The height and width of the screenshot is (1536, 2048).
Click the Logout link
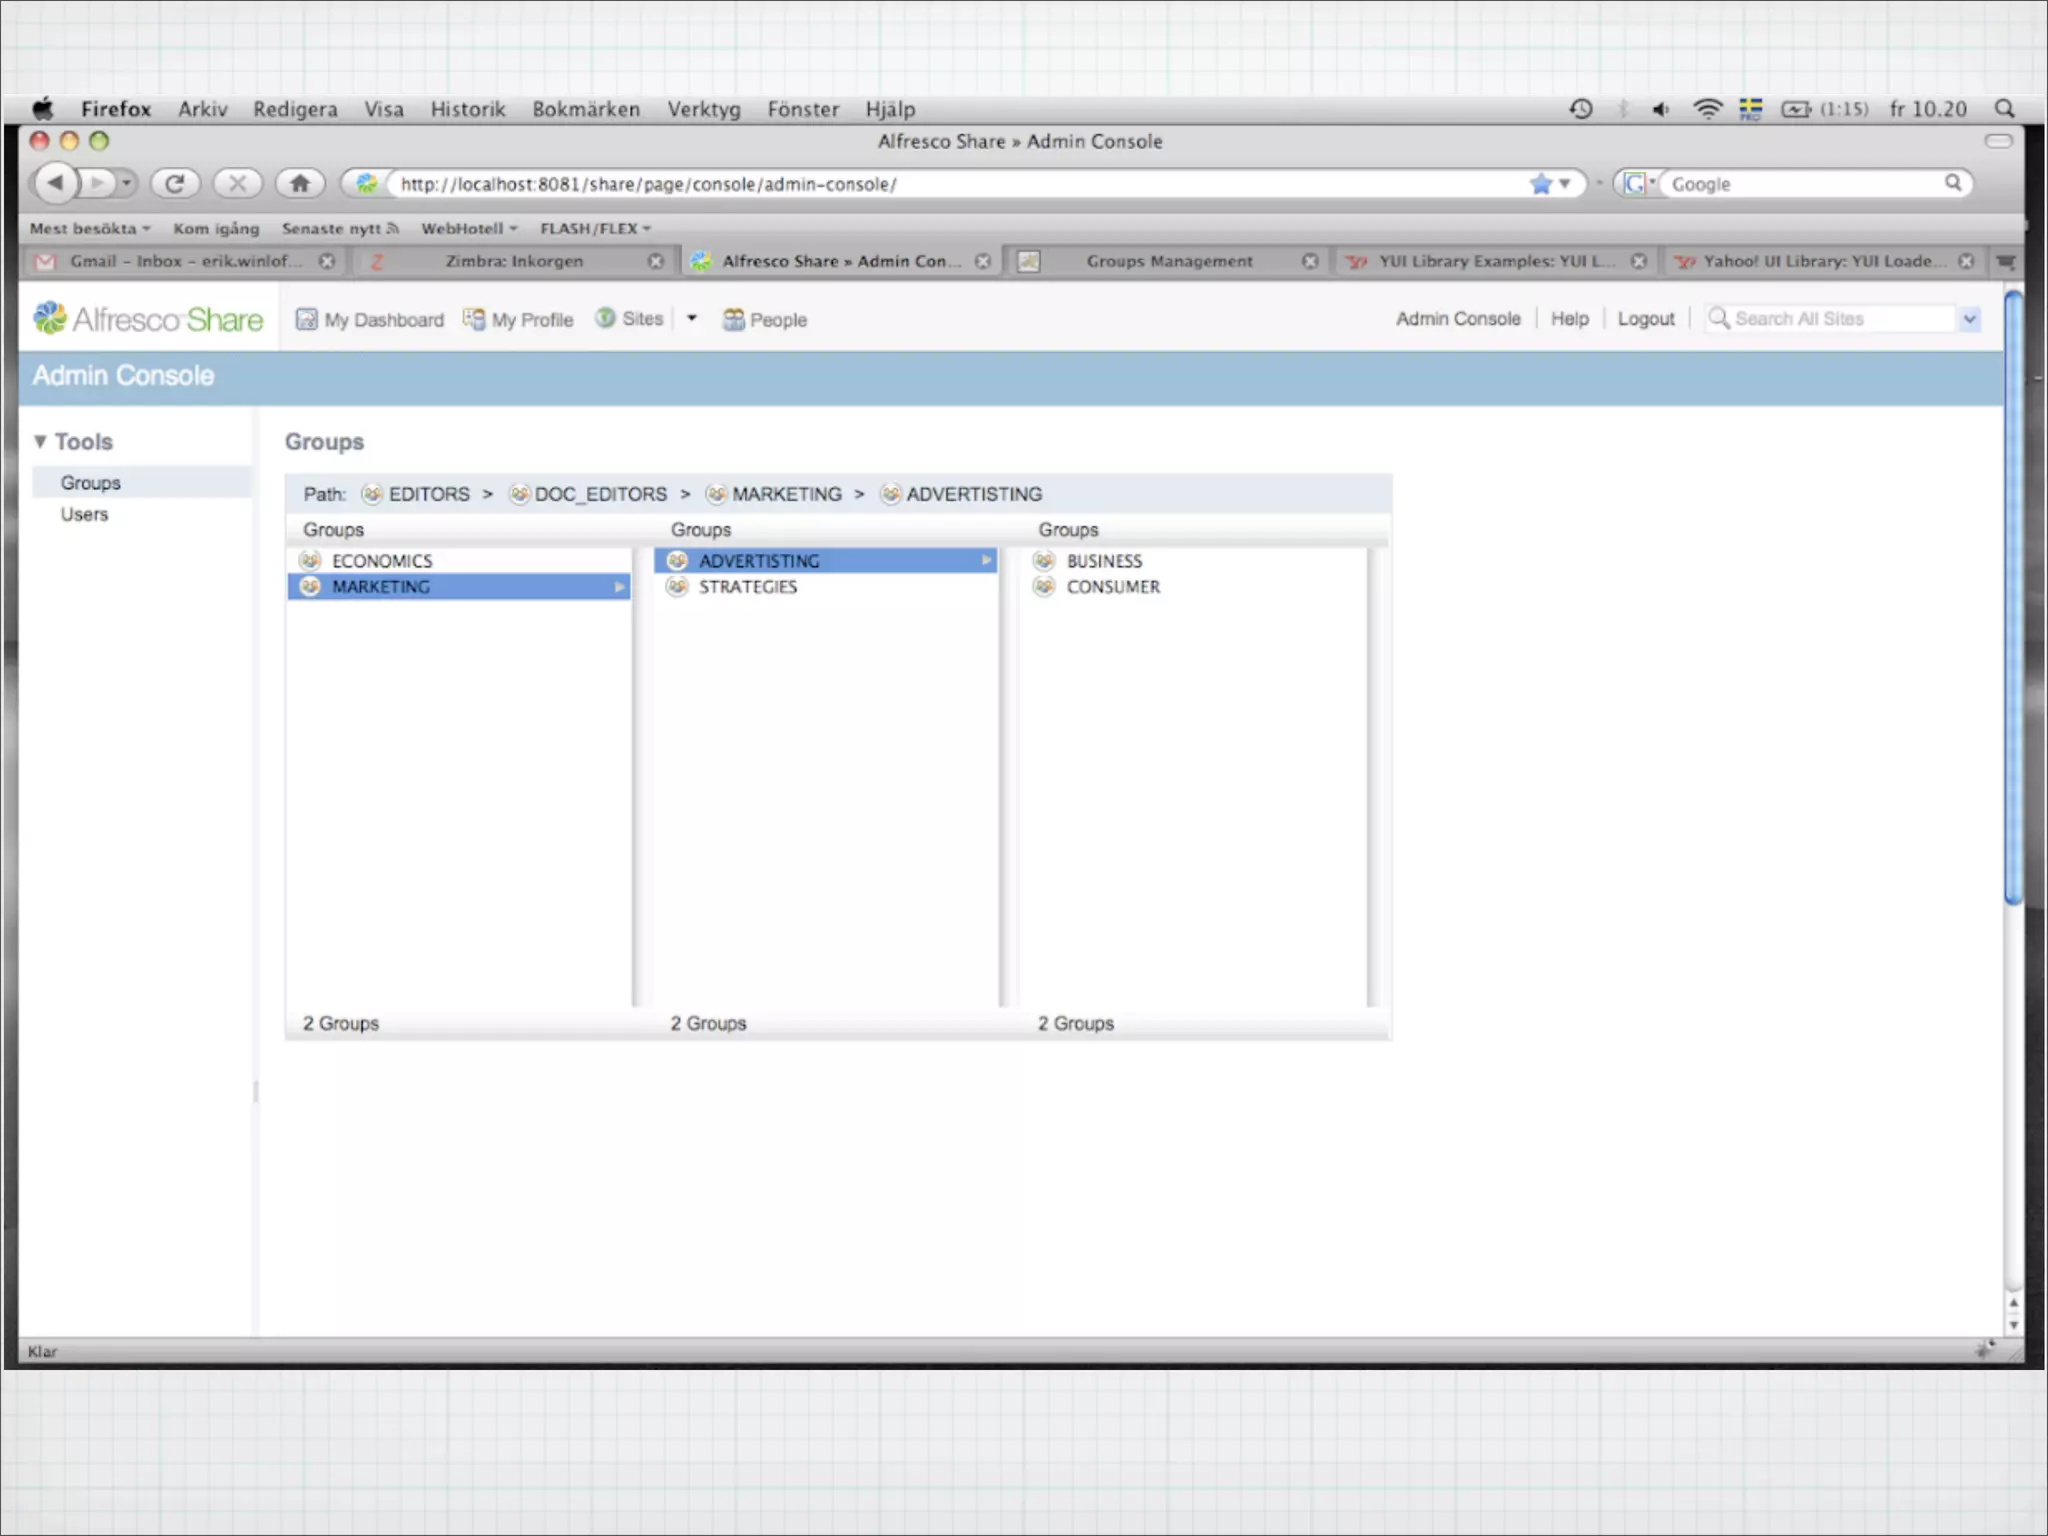tap(1645, 319)
